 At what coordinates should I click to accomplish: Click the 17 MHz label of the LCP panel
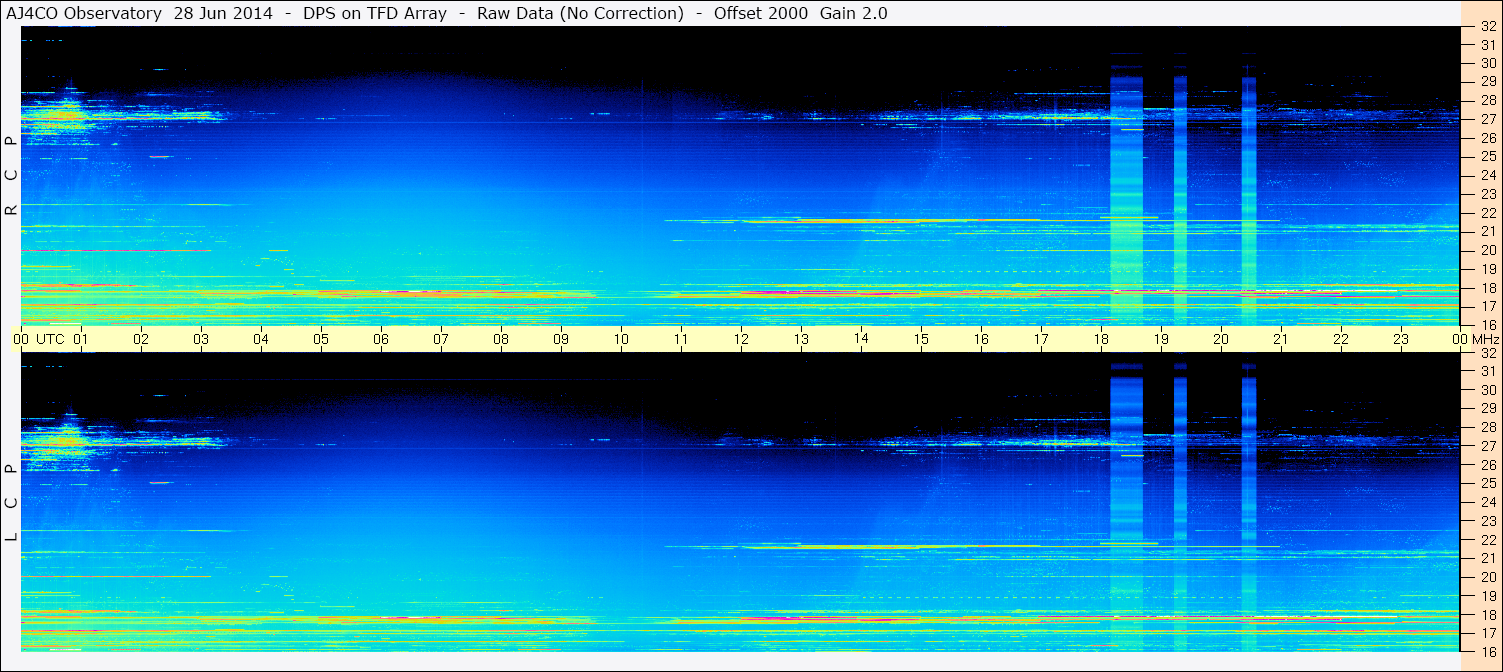(1488, 633)
